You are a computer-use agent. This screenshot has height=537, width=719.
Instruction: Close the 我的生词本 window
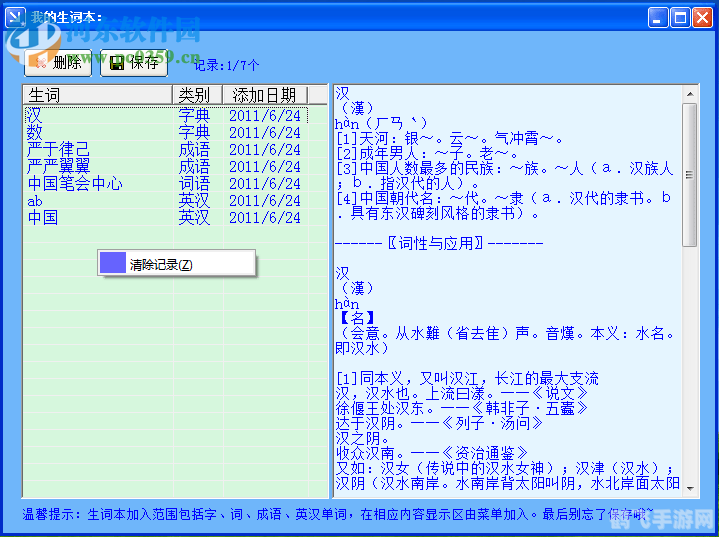click(702, 18)
